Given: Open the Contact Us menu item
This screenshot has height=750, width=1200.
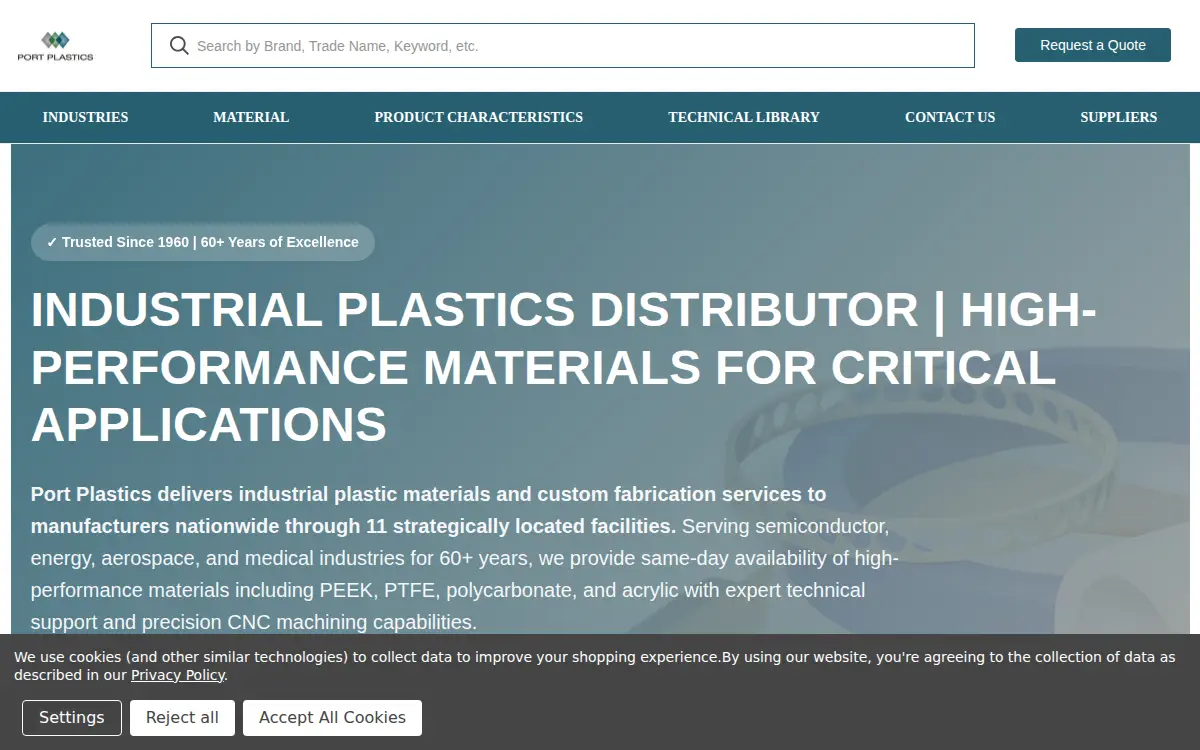Looking at the screenshot, I should click(x=950, y=117).
